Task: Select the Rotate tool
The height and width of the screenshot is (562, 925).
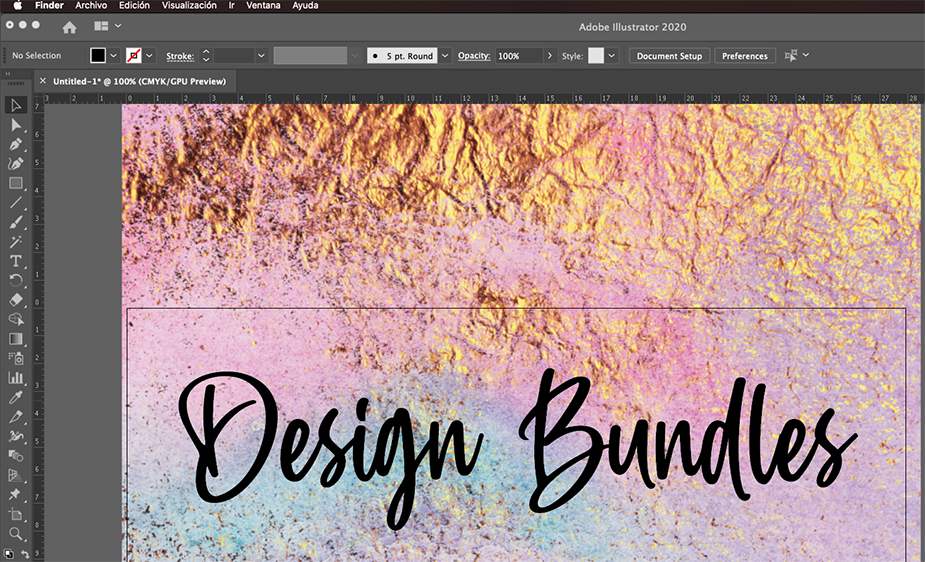Action: pyautogui.click(x=16, y=281)
